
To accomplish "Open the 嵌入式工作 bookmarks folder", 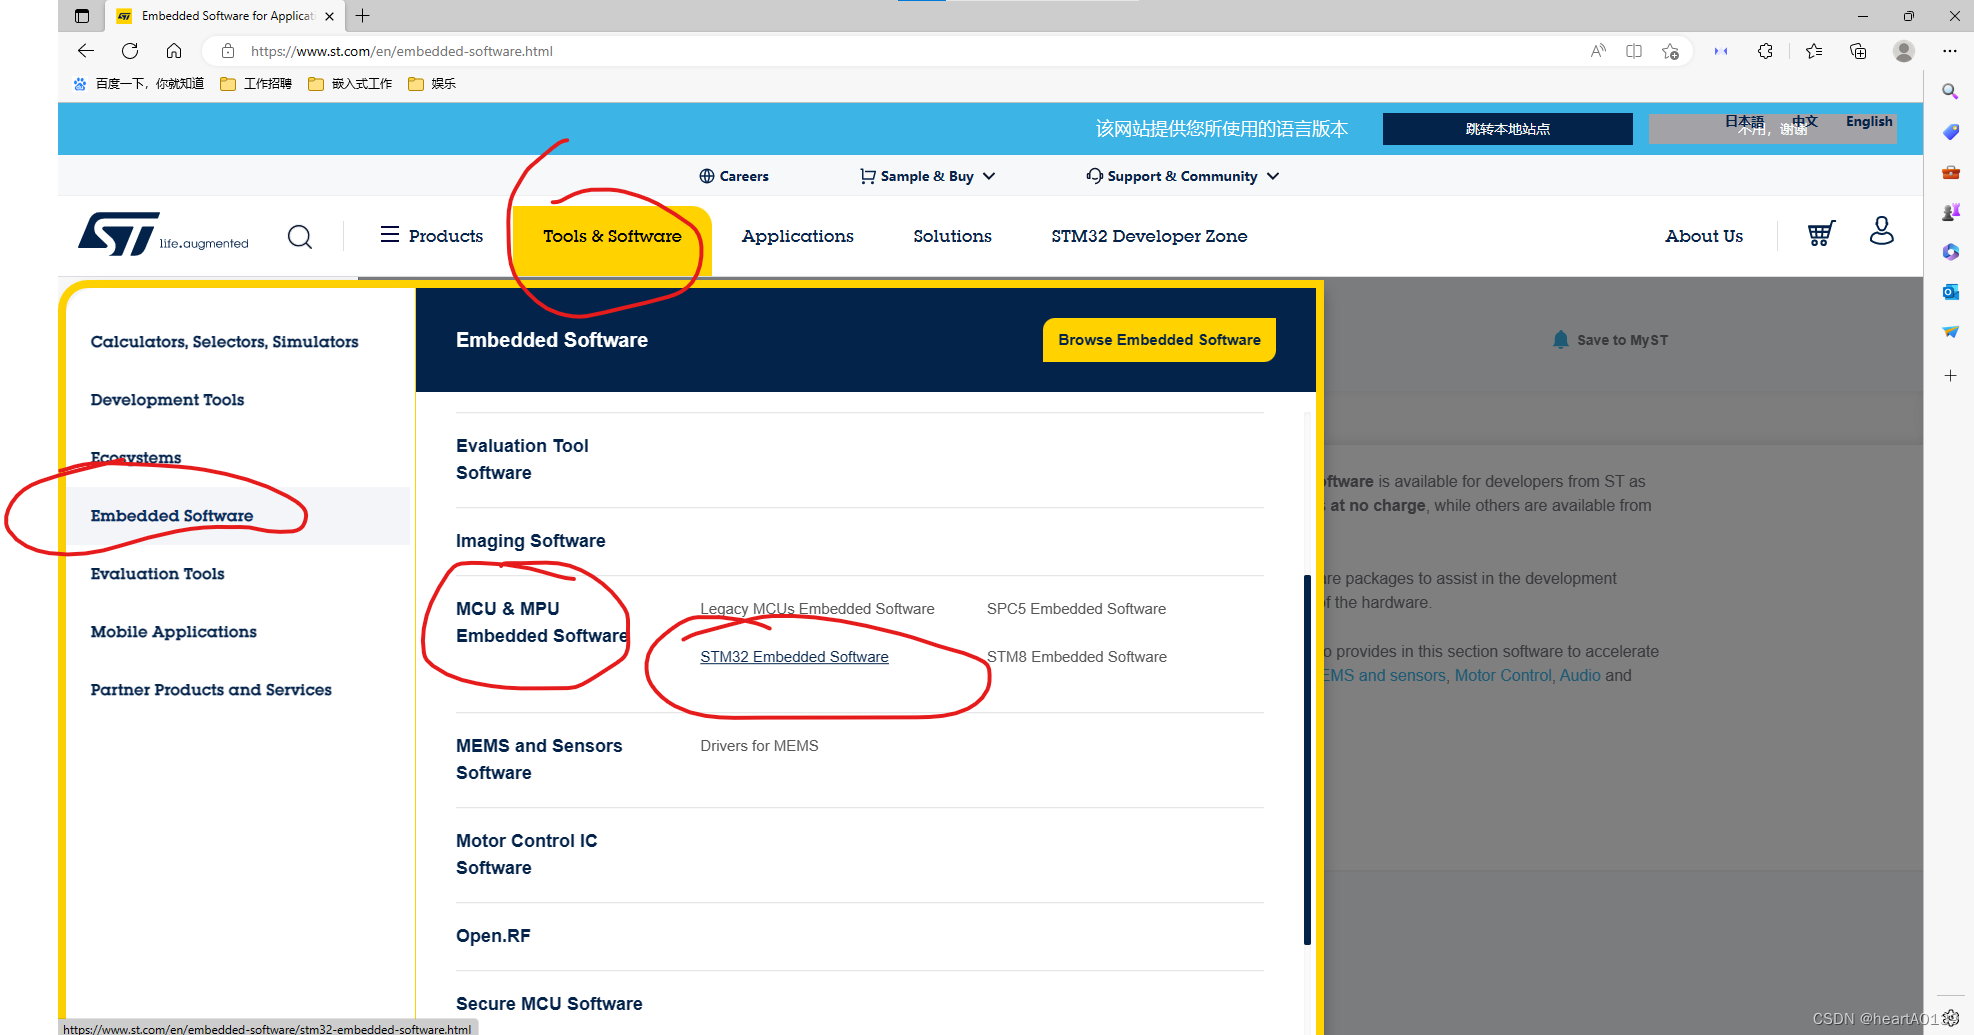I will coord(350,84).
